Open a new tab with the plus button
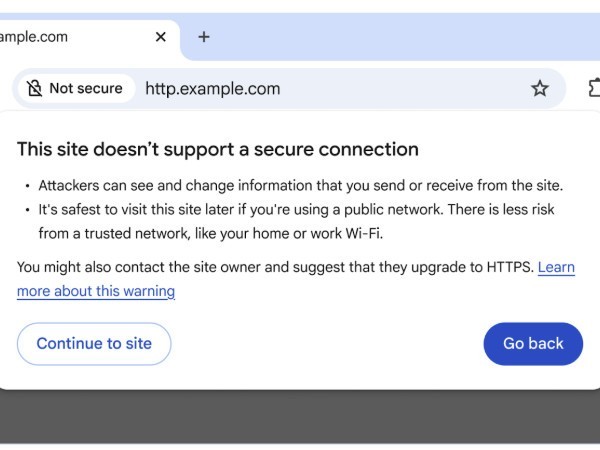600x450 pixels. (x=204, y=37)
